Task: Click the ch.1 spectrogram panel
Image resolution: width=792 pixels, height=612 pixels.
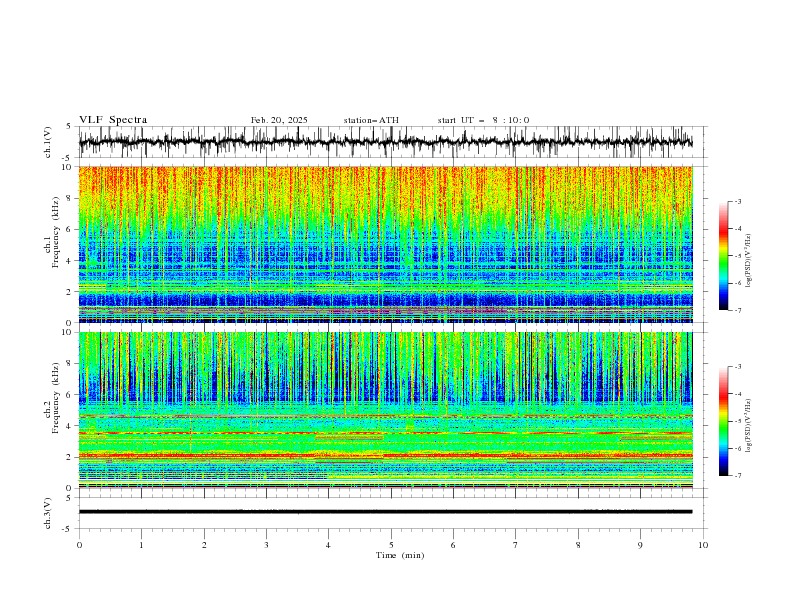Action: pyautogui.click(x=385, y=244)
